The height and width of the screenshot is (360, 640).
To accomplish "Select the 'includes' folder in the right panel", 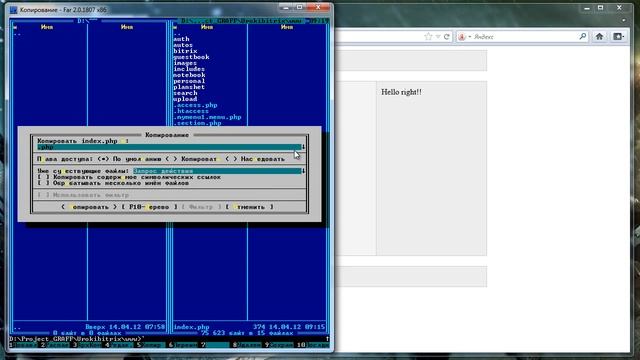I will click(x=189, y=69).
